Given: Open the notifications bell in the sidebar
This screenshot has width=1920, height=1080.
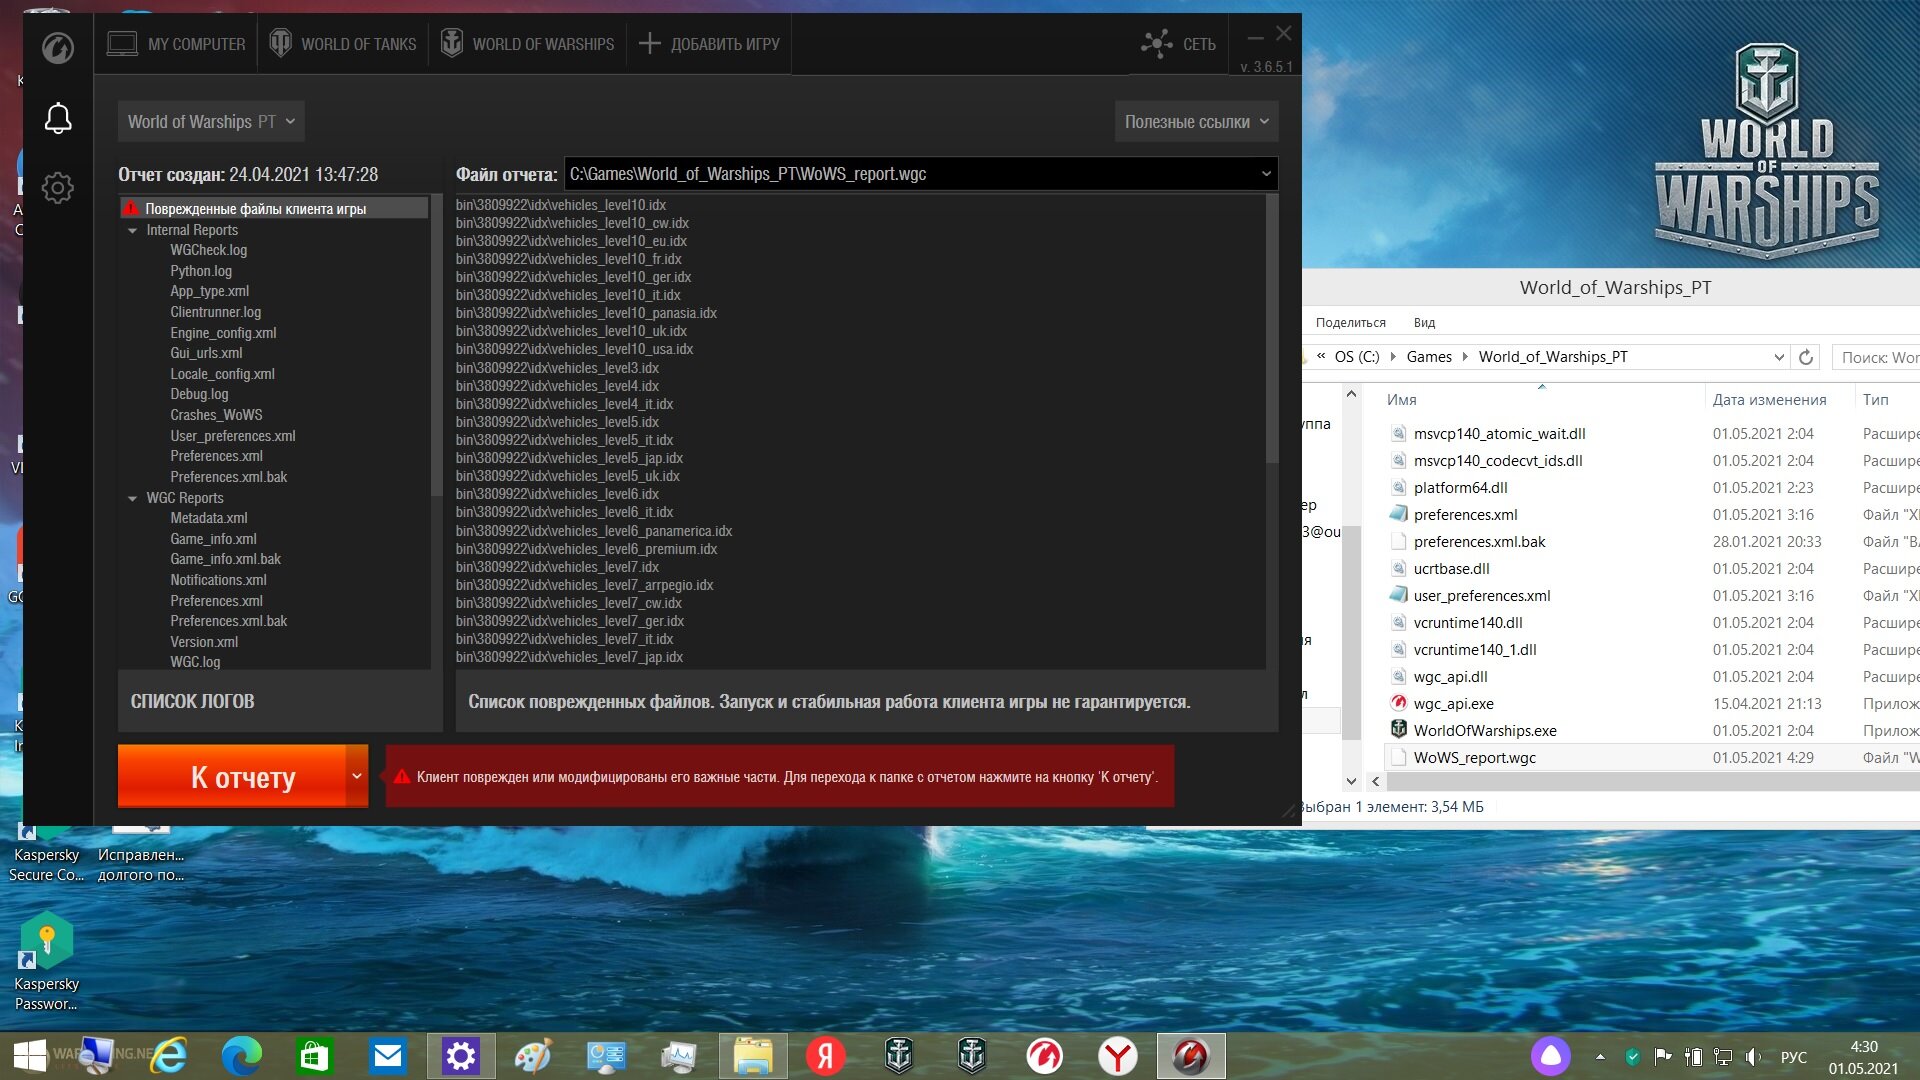Looking at the screenshot, I should pyautogui.click(x=58, y=118).
